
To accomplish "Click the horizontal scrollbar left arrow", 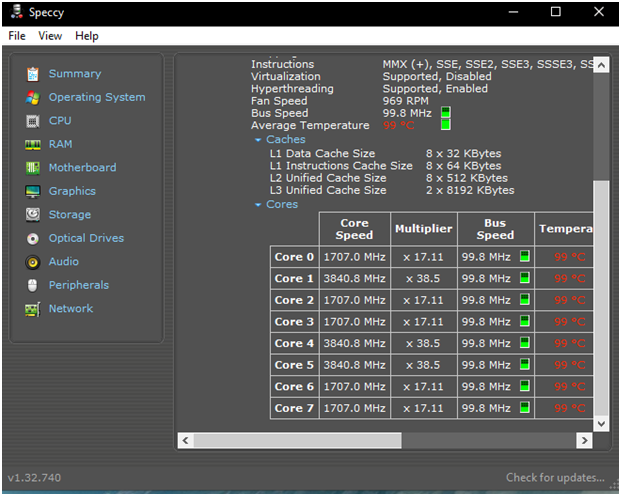I will tap(185, 440).
